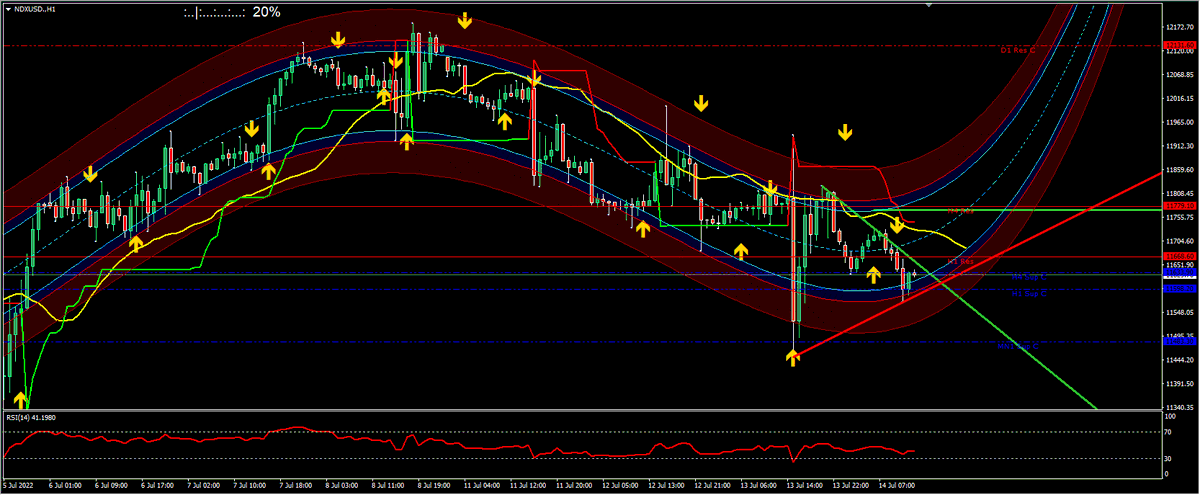Viewport: 1200px width, 495px height.
Task: Click the RSI(14) 41.1980 indicator label
Action: (30, 417)
